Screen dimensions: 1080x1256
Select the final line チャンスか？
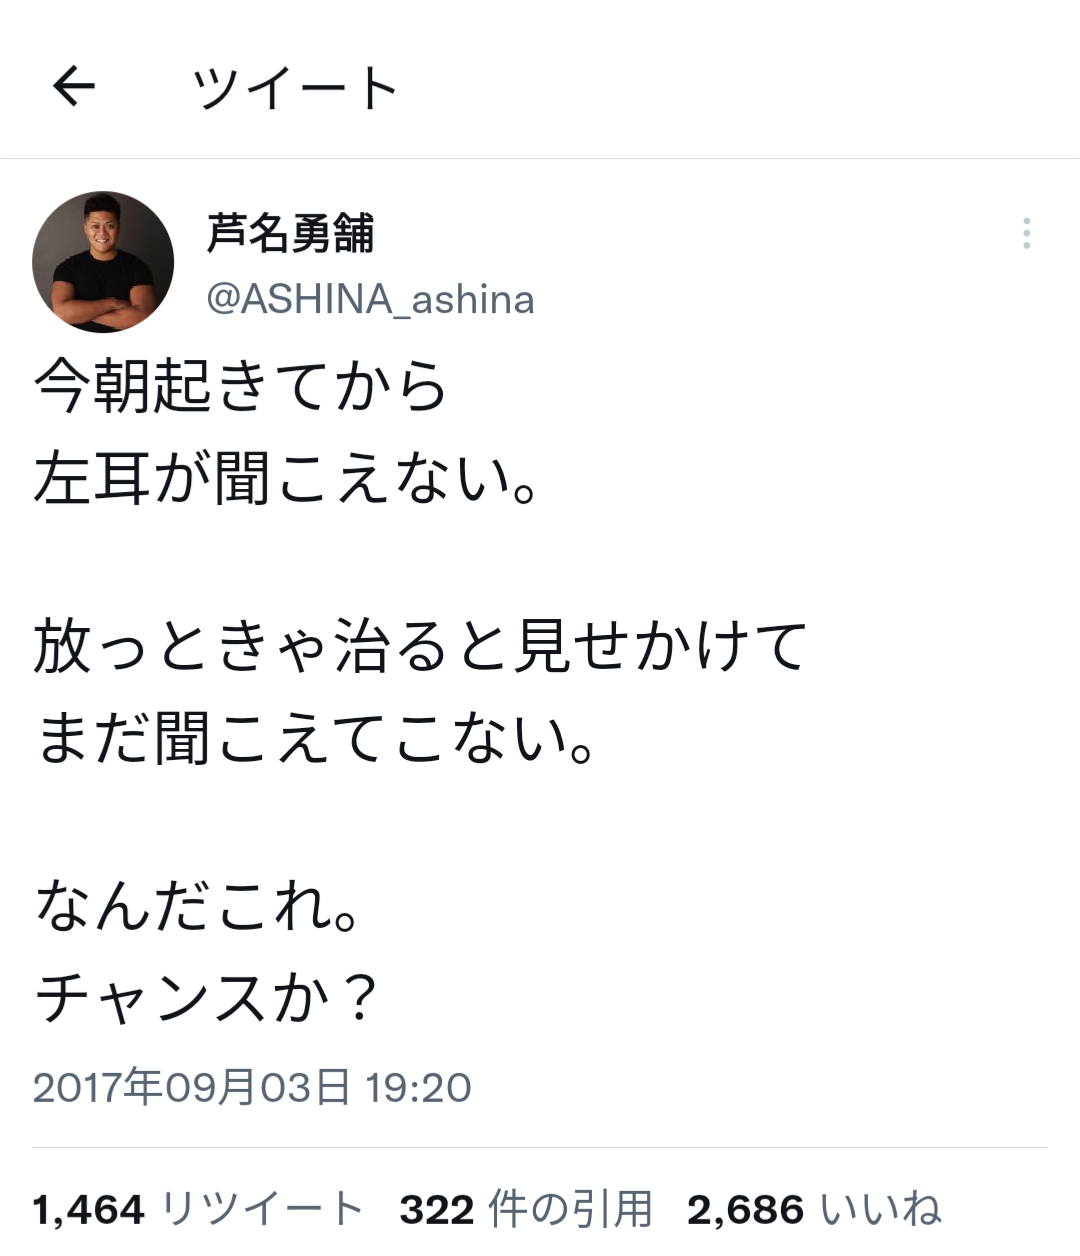[206, 997]
